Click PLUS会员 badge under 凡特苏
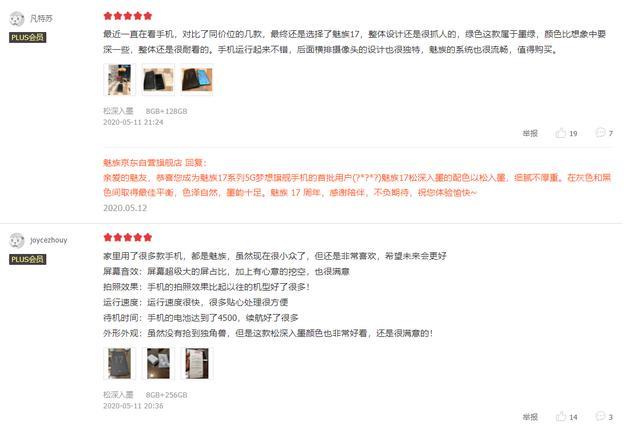The height and width of the screenshot is (429, 640). pos(27,38)
